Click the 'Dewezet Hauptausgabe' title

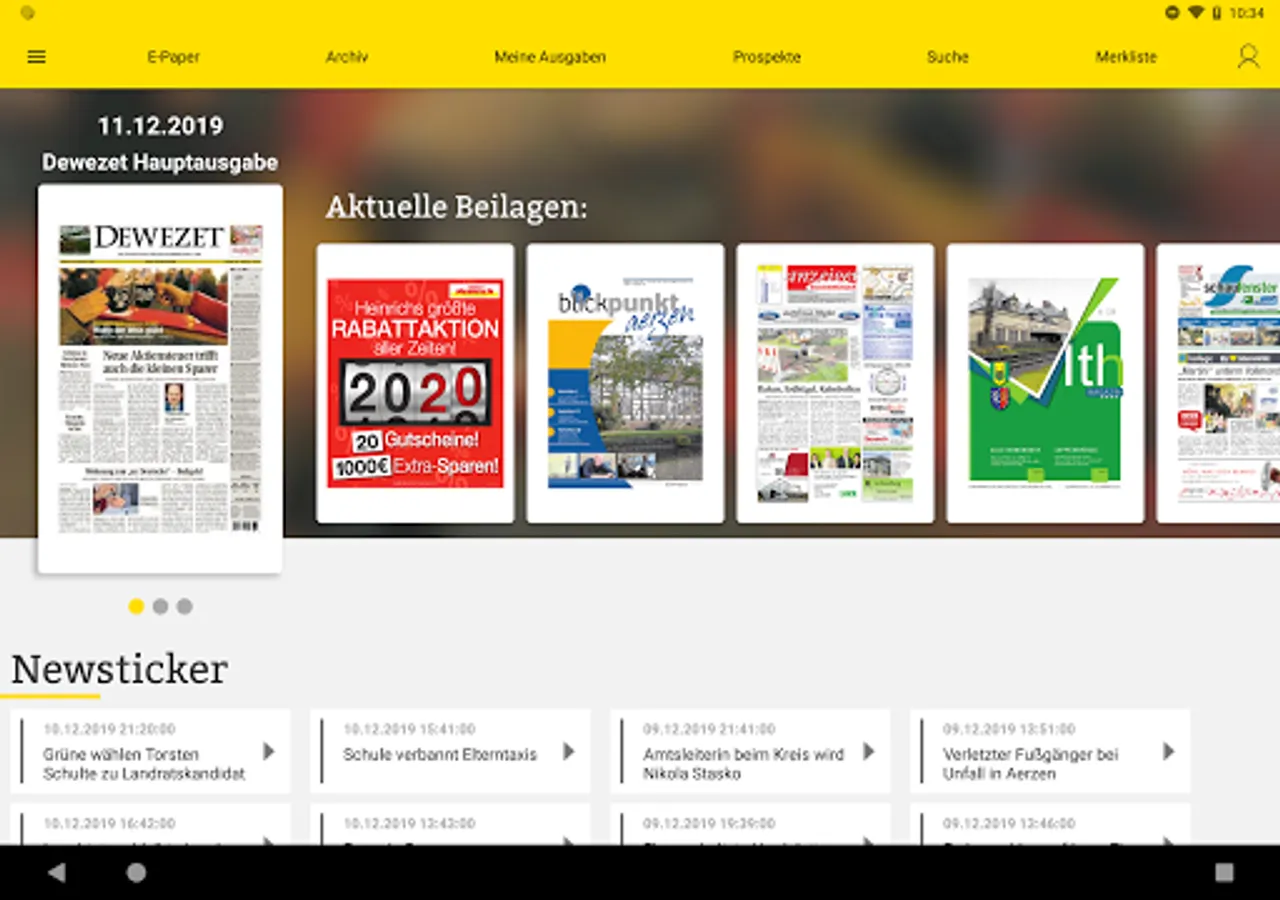coord(160,162)
